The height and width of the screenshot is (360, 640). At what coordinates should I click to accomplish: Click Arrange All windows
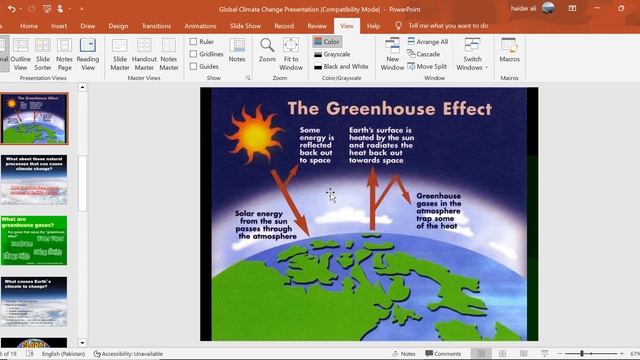(x=427, y=42)
